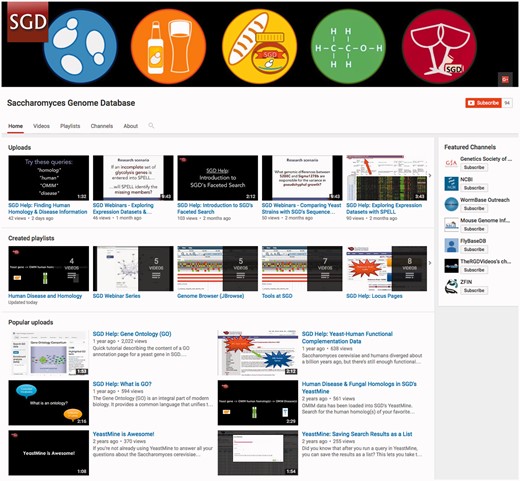
Task: Click the green ethanol molecule circle icon
Action: (348, 46)
